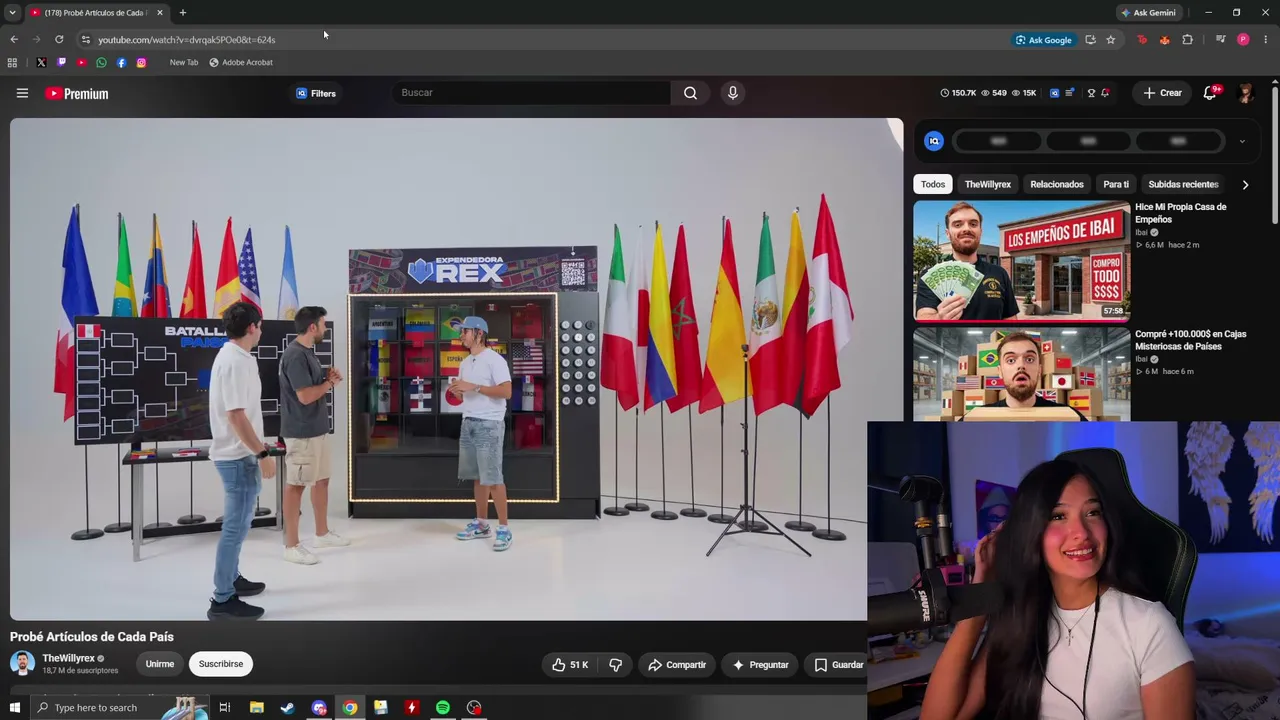The image size is (1280, 720).
Task: Click Ask Gemini in title bar
Action: [1148, 13]
